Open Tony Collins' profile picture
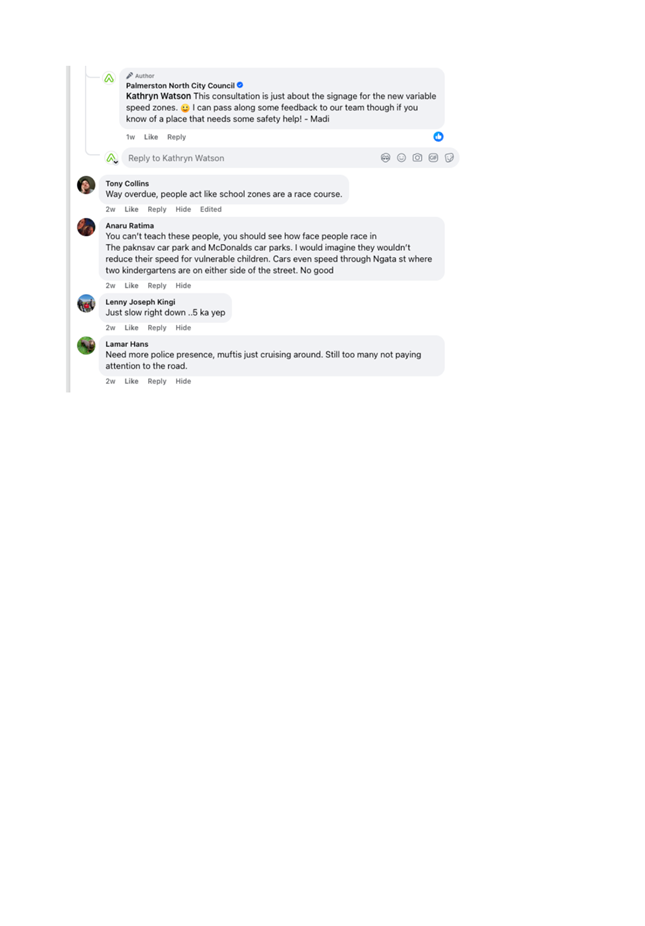The image size is (645, 926). point(86,185)
